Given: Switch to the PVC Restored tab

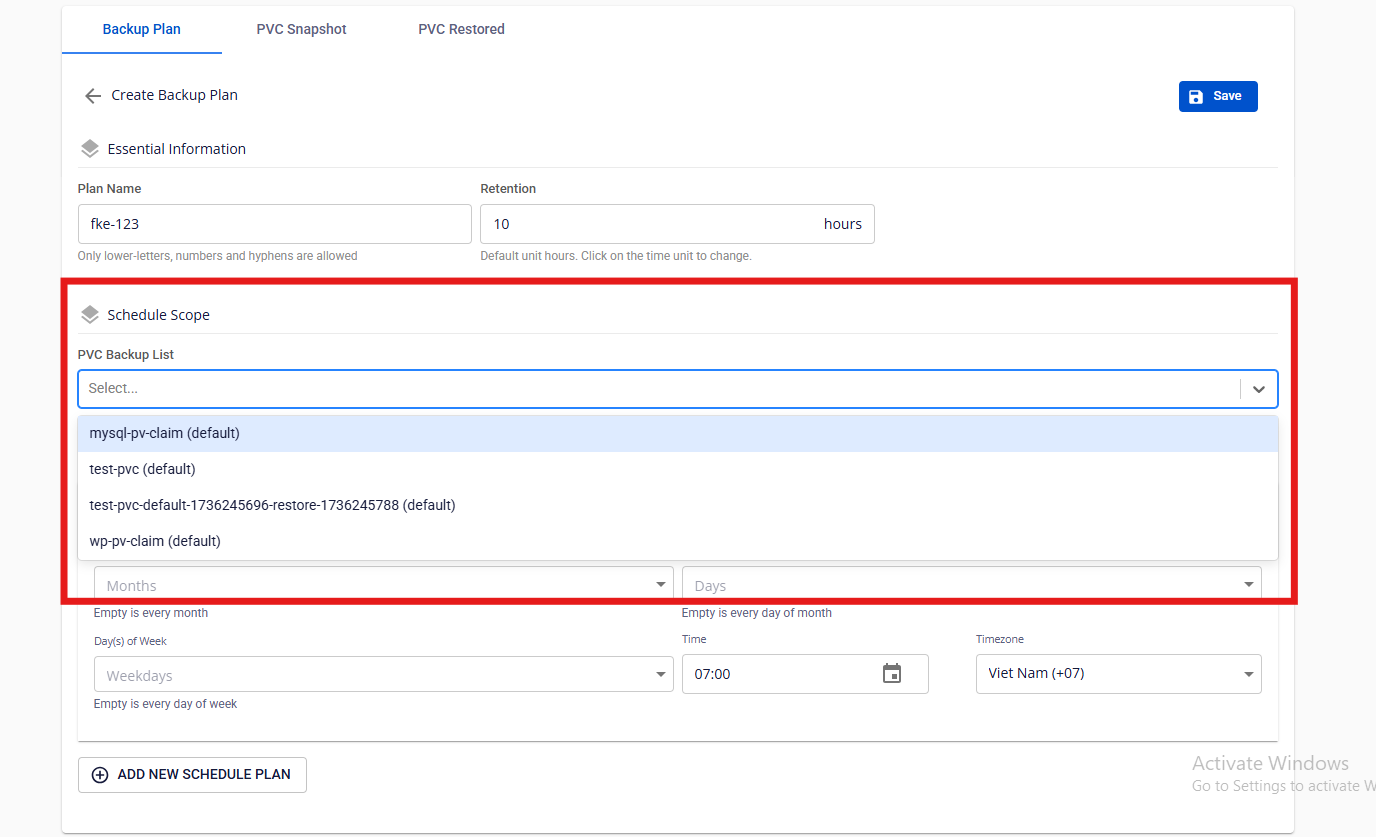Looking at the screenshot, I should 461,29.
